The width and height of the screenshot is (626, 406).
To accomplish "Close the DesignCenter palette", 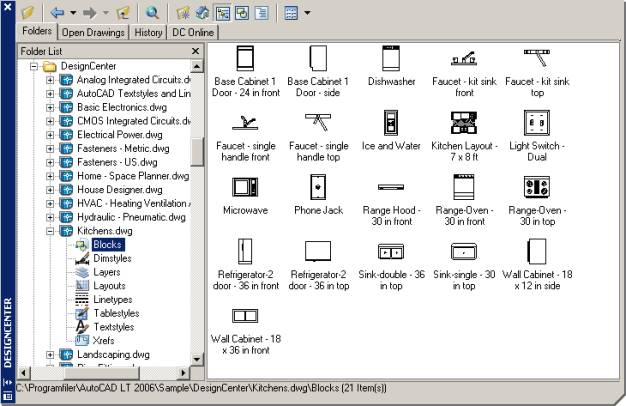I will click(x=8, y=7).
